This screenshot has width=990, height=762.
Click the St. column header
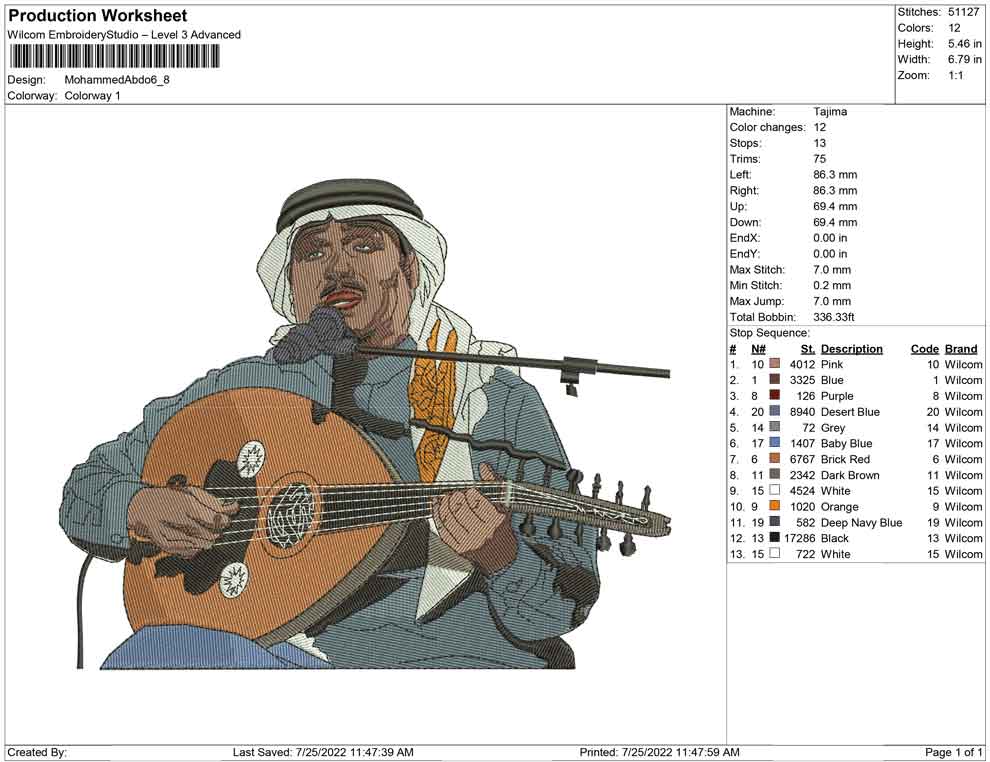click(x=808, y=349)
